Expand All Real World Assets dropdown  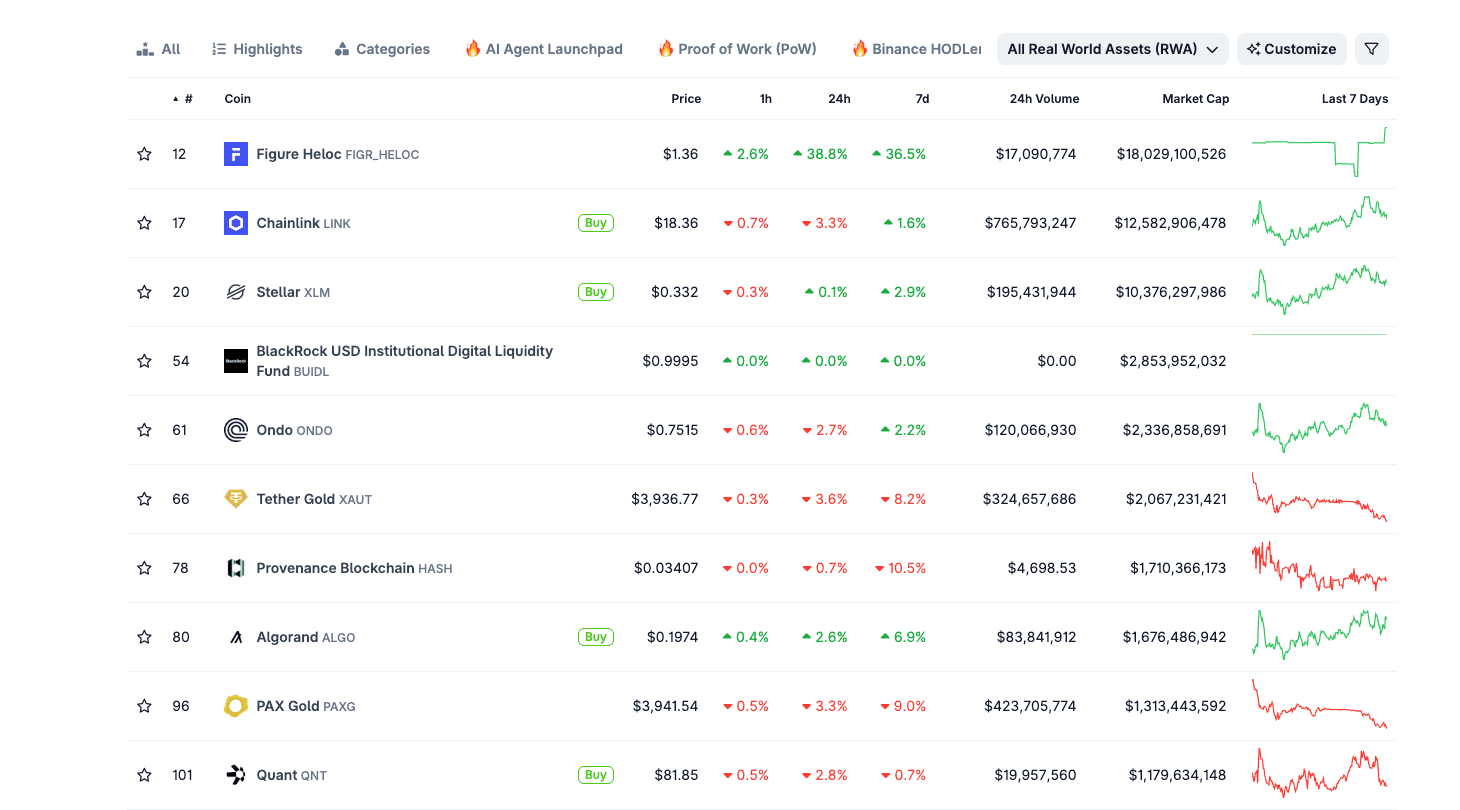click(x=1112, y=49)
